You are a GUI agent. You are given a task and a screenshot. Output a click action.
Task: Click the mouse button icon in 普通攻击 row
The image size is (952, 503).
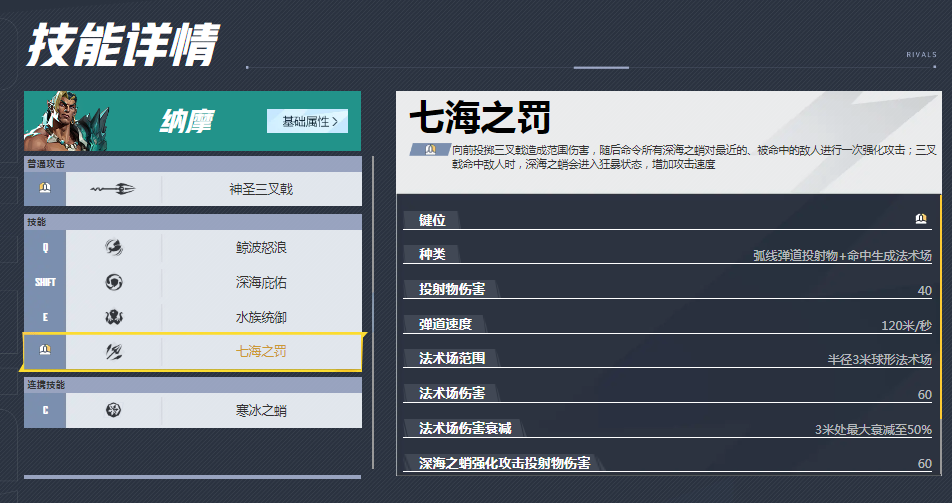point(45,188)
